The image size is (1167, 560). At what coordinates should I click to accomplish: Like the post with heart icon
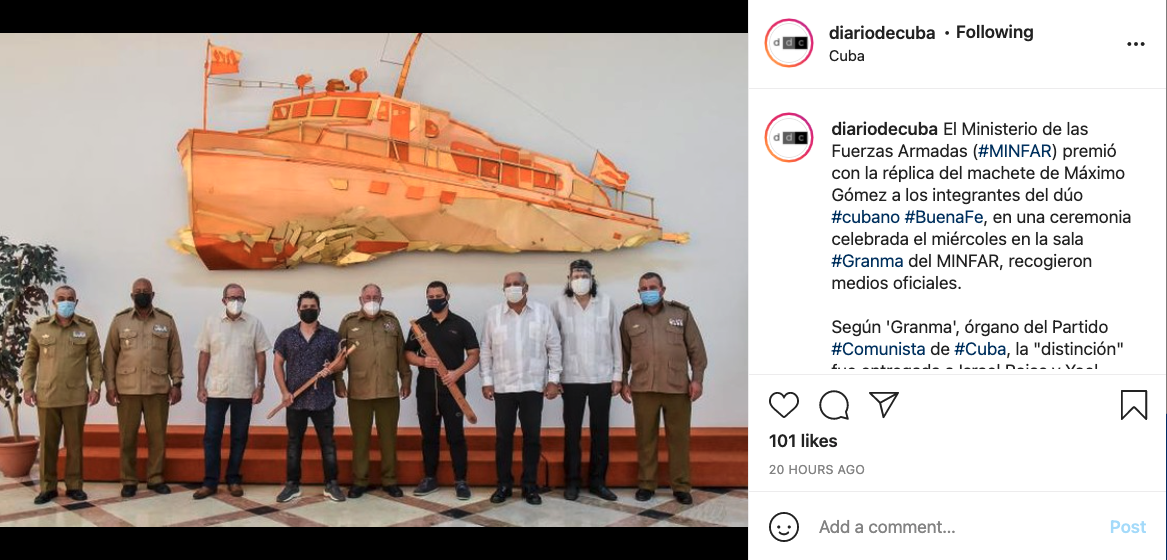[784, 405]
